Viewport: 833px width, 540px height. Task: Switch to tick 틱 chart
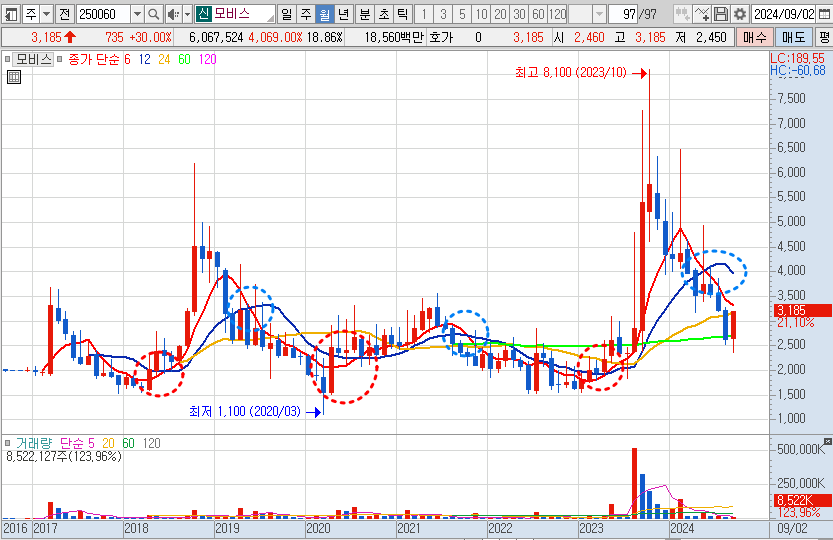403,14
